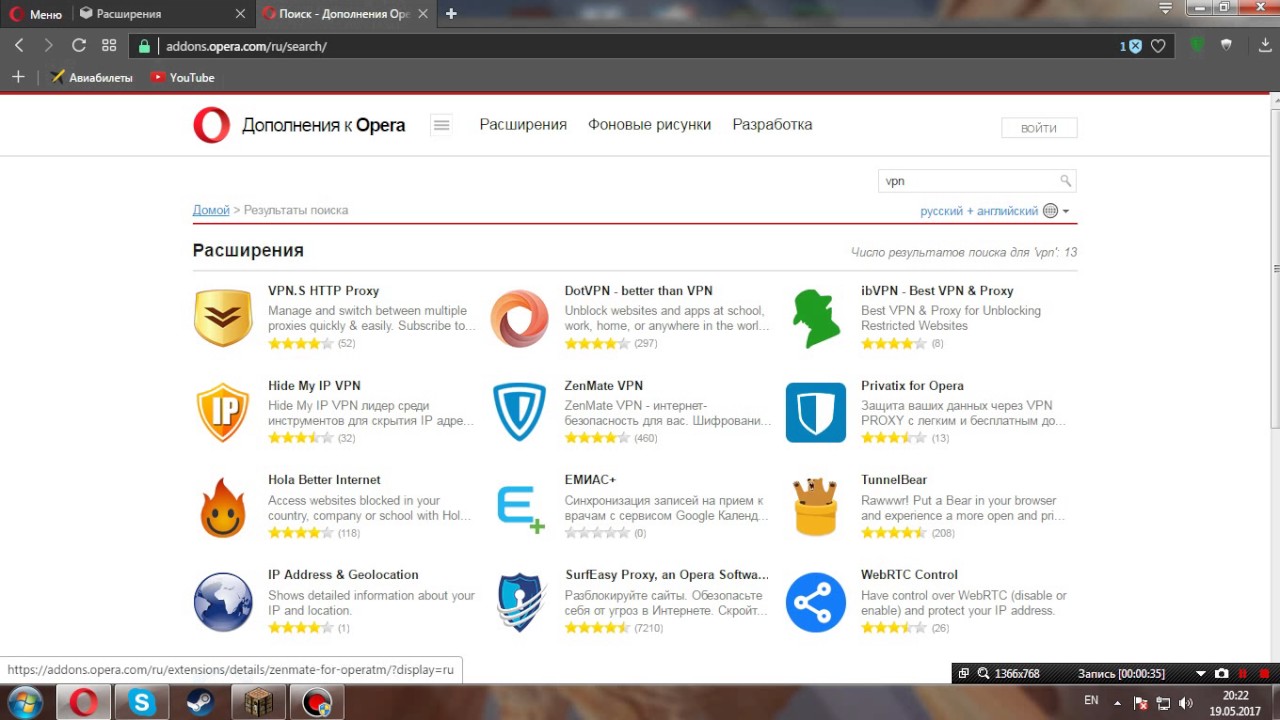Image resolution: width=1280 pixels, height=720 pixels.
Task: Follow the Домой breadcrumb link
Action: [x=211, y=210]
